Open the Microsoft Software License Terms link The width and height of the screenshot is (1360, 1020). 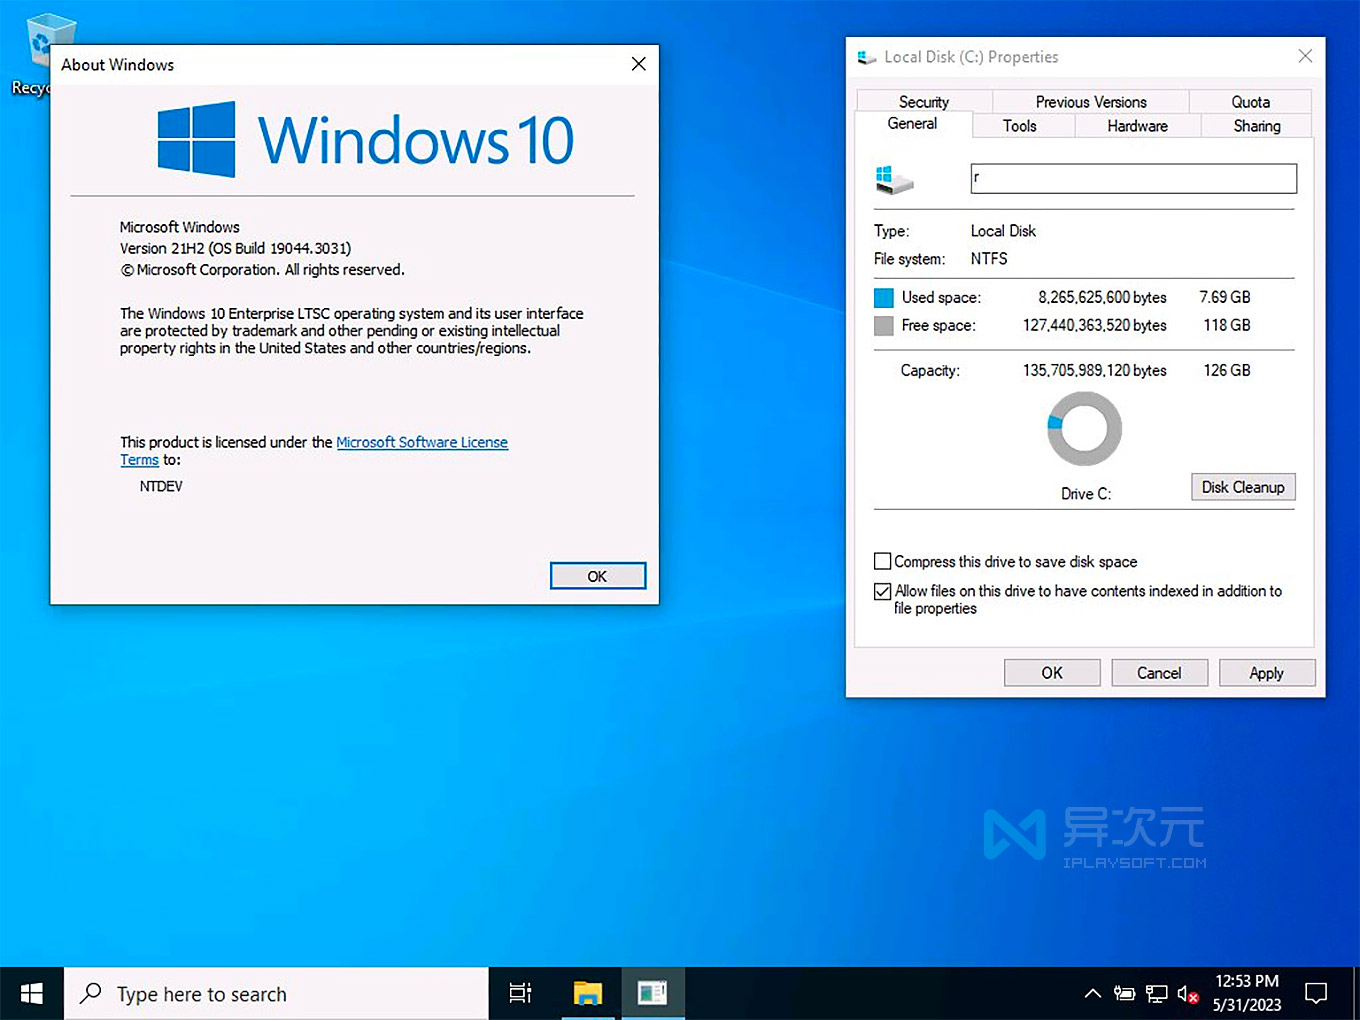[x=421, y=442]
